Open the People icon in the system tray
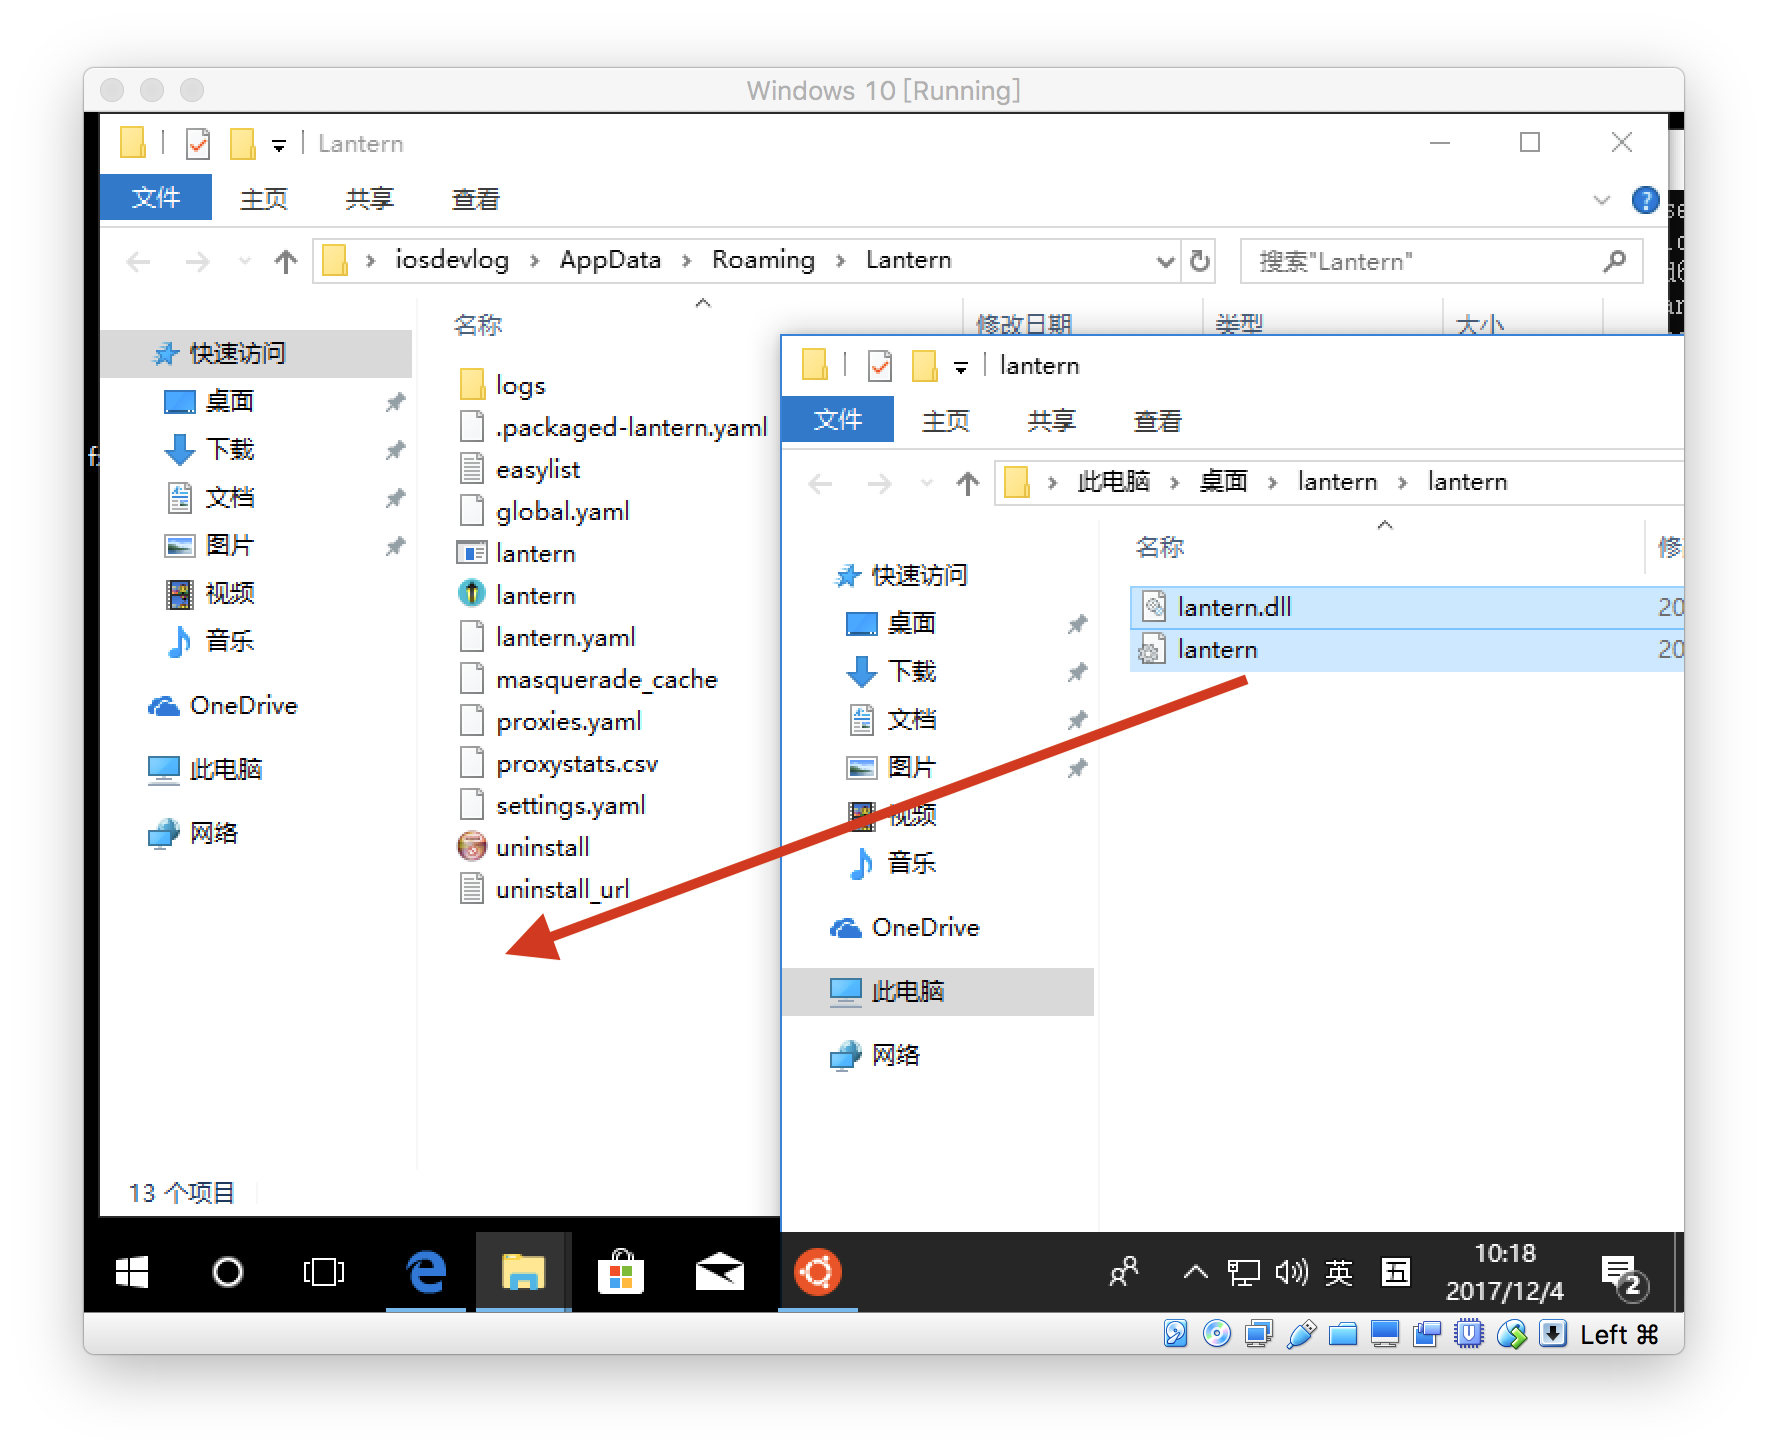Screen dimensions: 1768x1454 pyautogui.click(x=1124, y=1272)
